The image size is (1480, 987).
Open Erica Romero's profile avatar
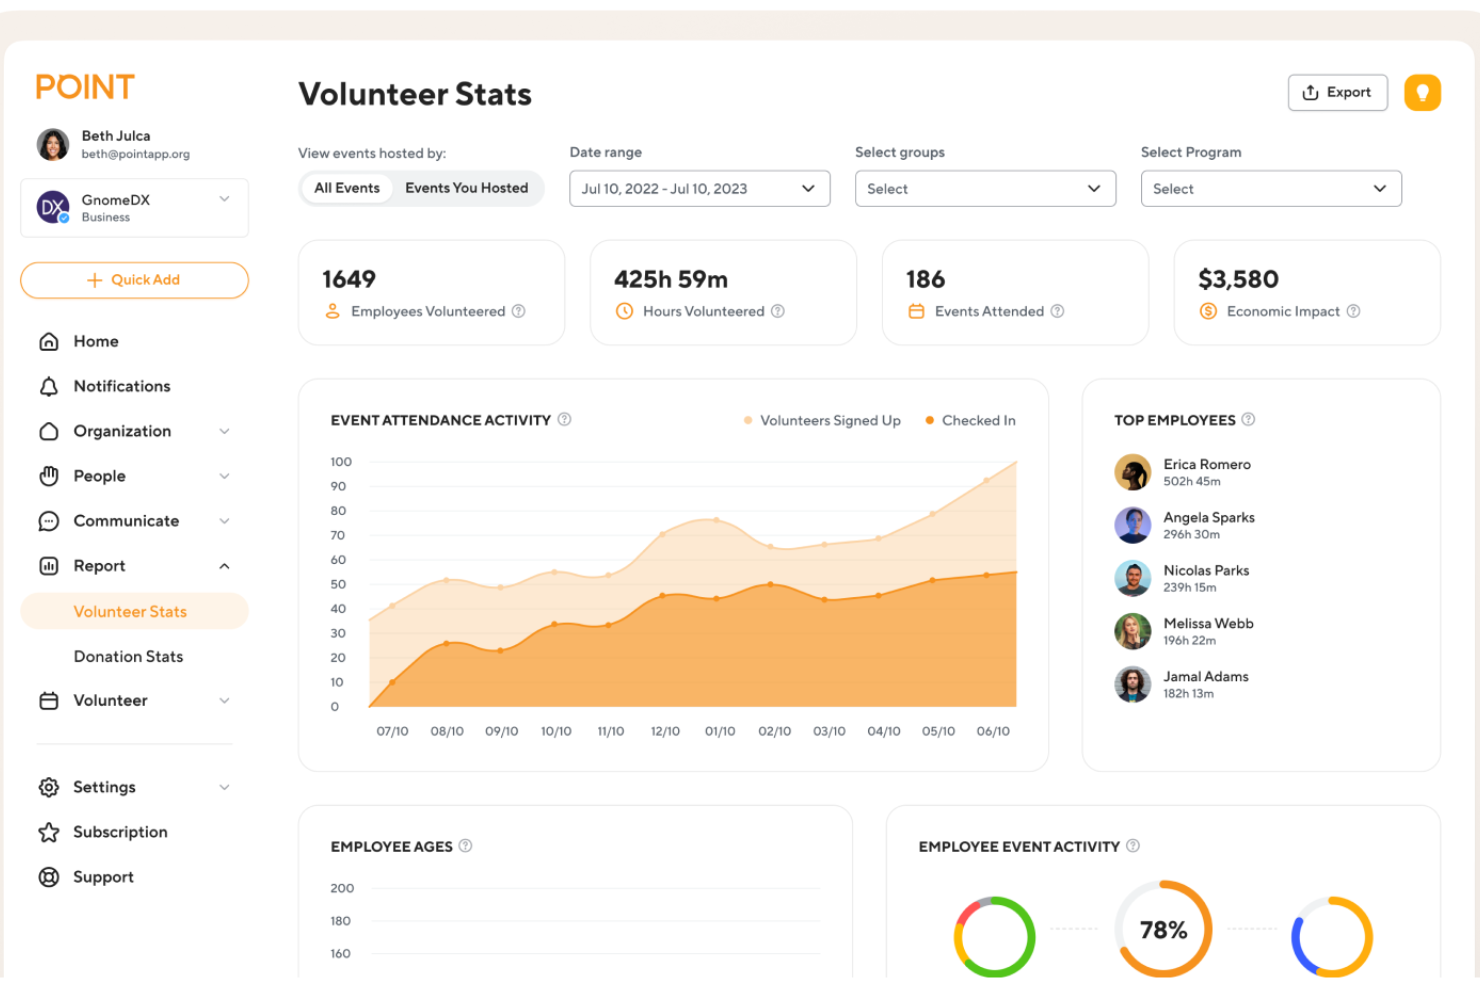pos(1132,471)
